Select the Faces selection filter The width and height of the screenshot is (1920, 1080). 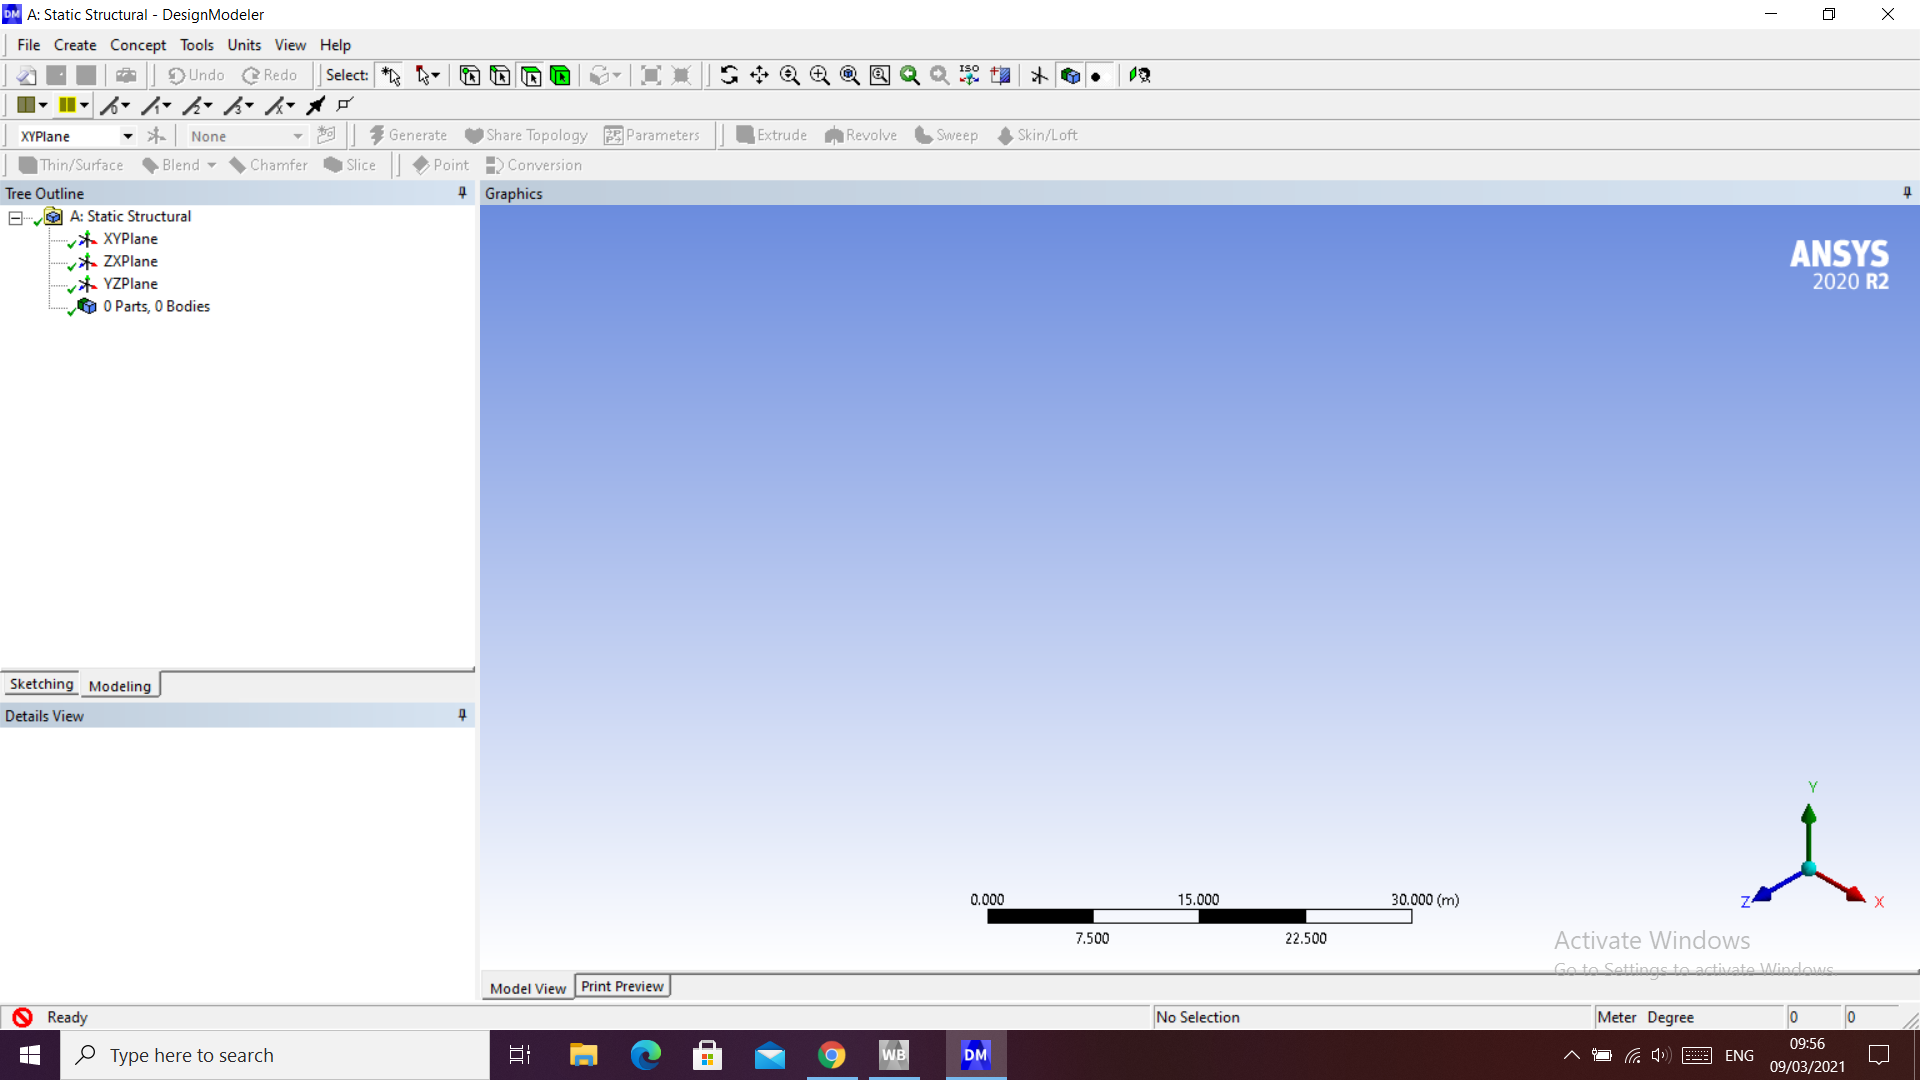pos(531,75)
